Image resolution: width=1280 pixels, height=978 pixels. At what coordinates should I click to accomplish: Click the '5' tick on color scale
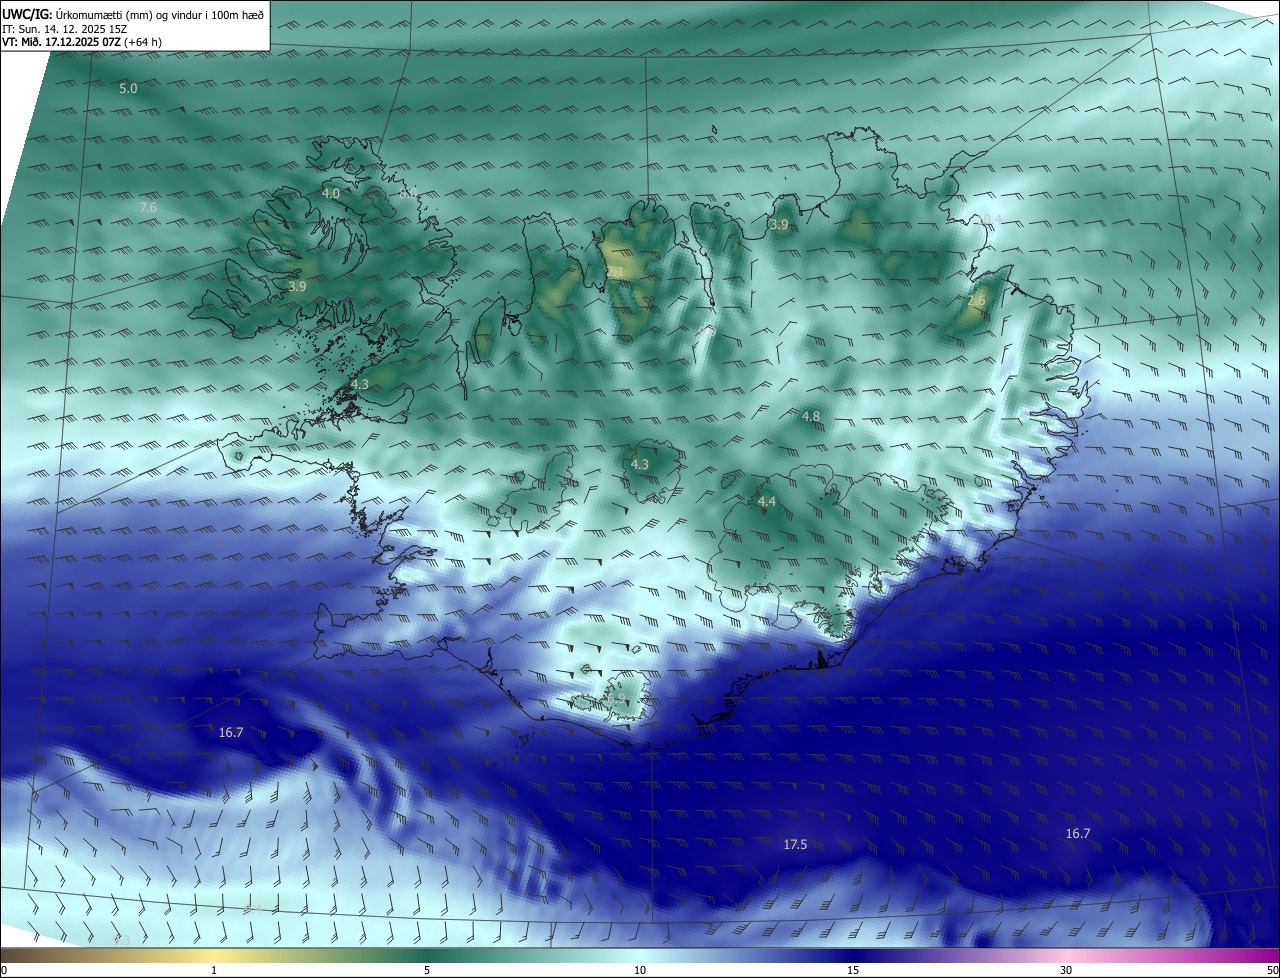tap(427, 970)
